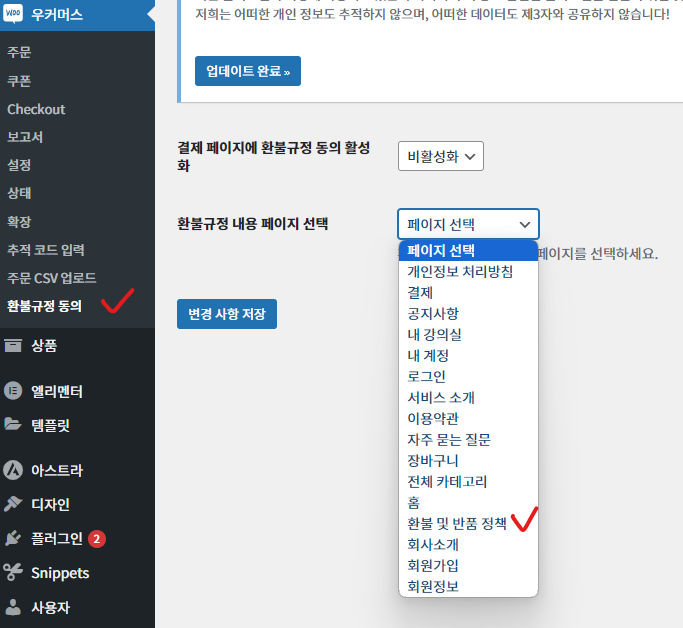Choose 공지사항 from the page list

pos(468,313)
